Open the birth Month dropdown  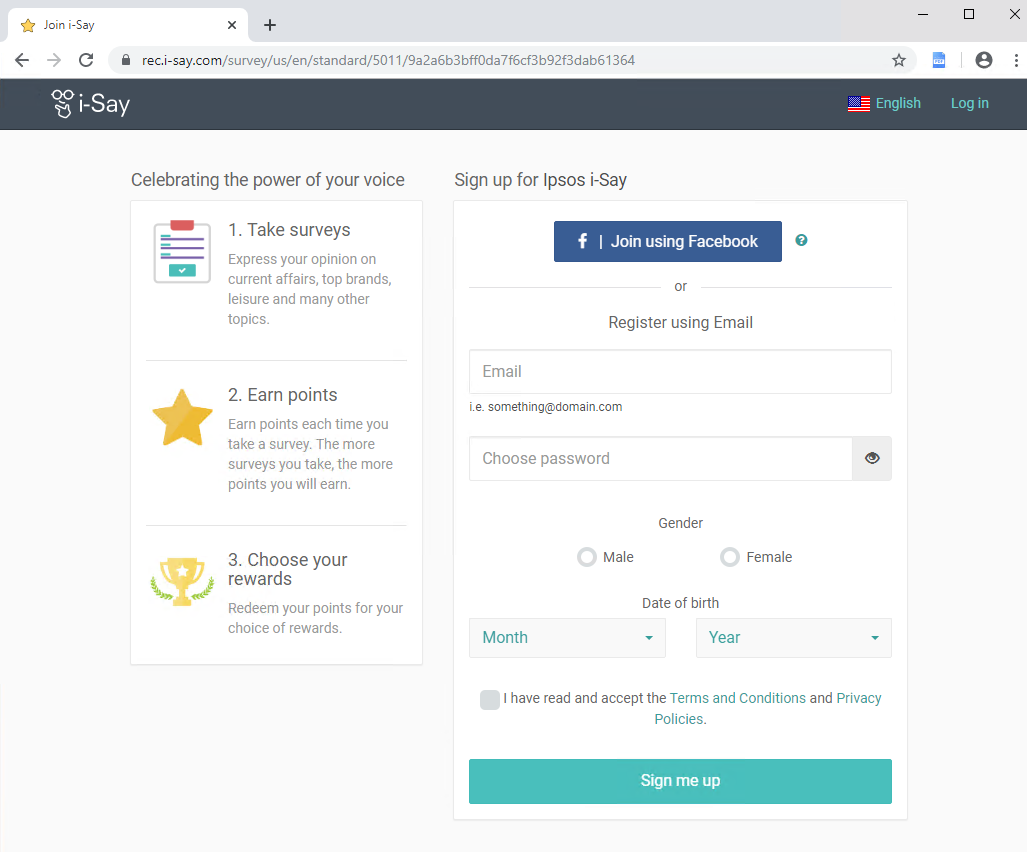tap(566, 637)
